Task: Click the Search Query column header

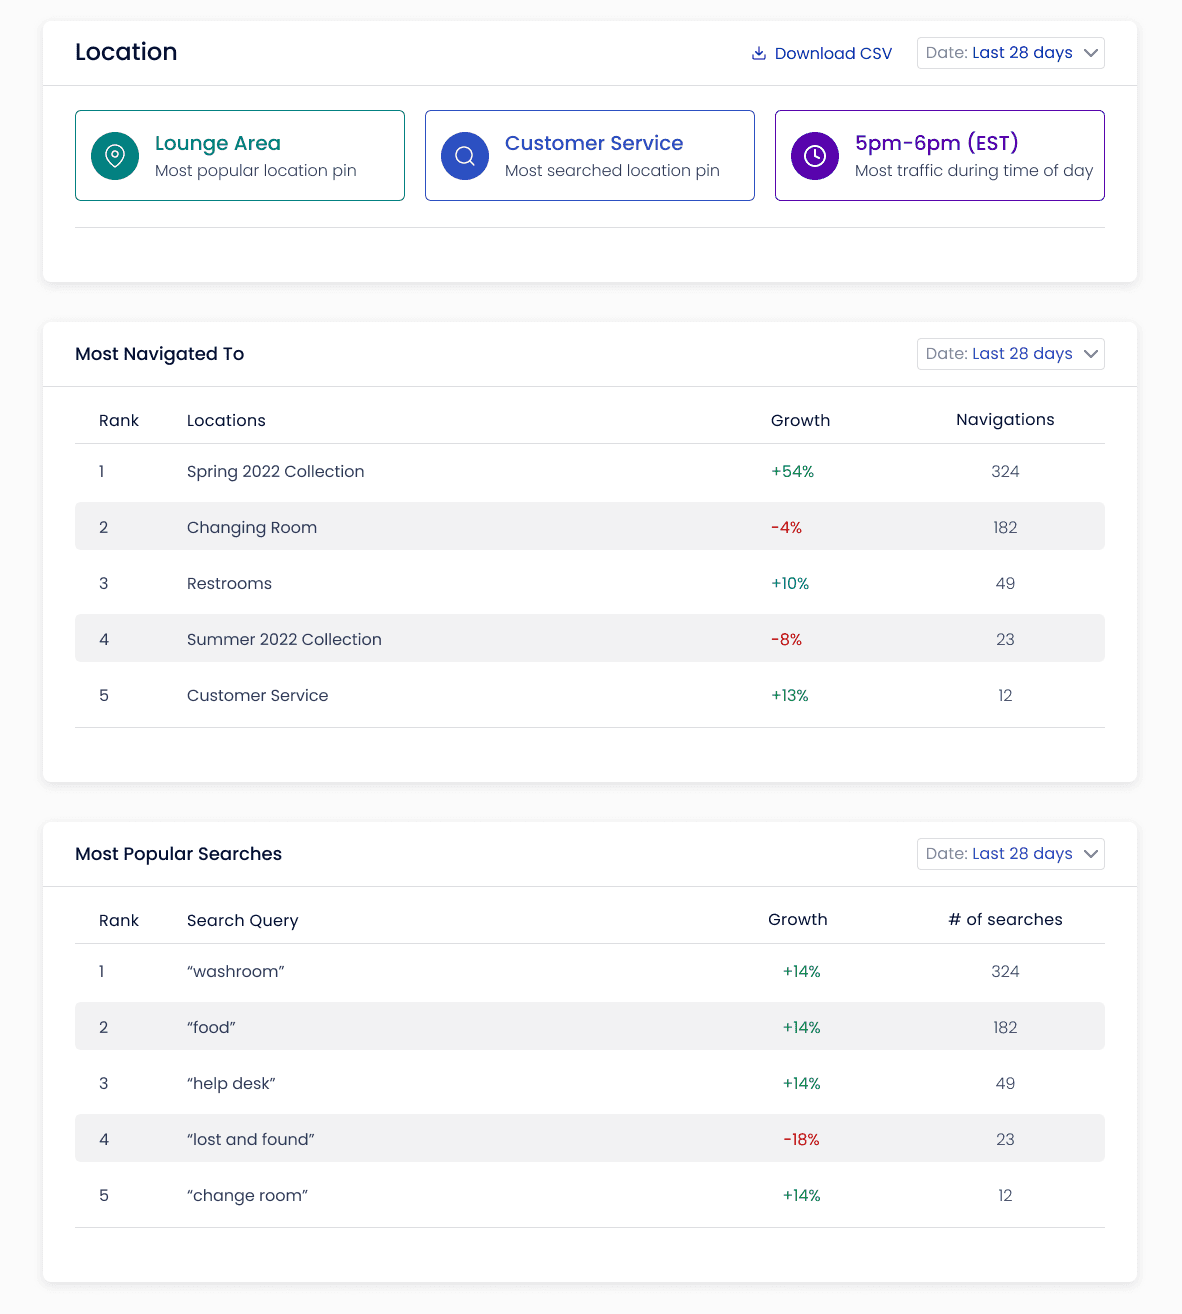Action: coord(243,921)
